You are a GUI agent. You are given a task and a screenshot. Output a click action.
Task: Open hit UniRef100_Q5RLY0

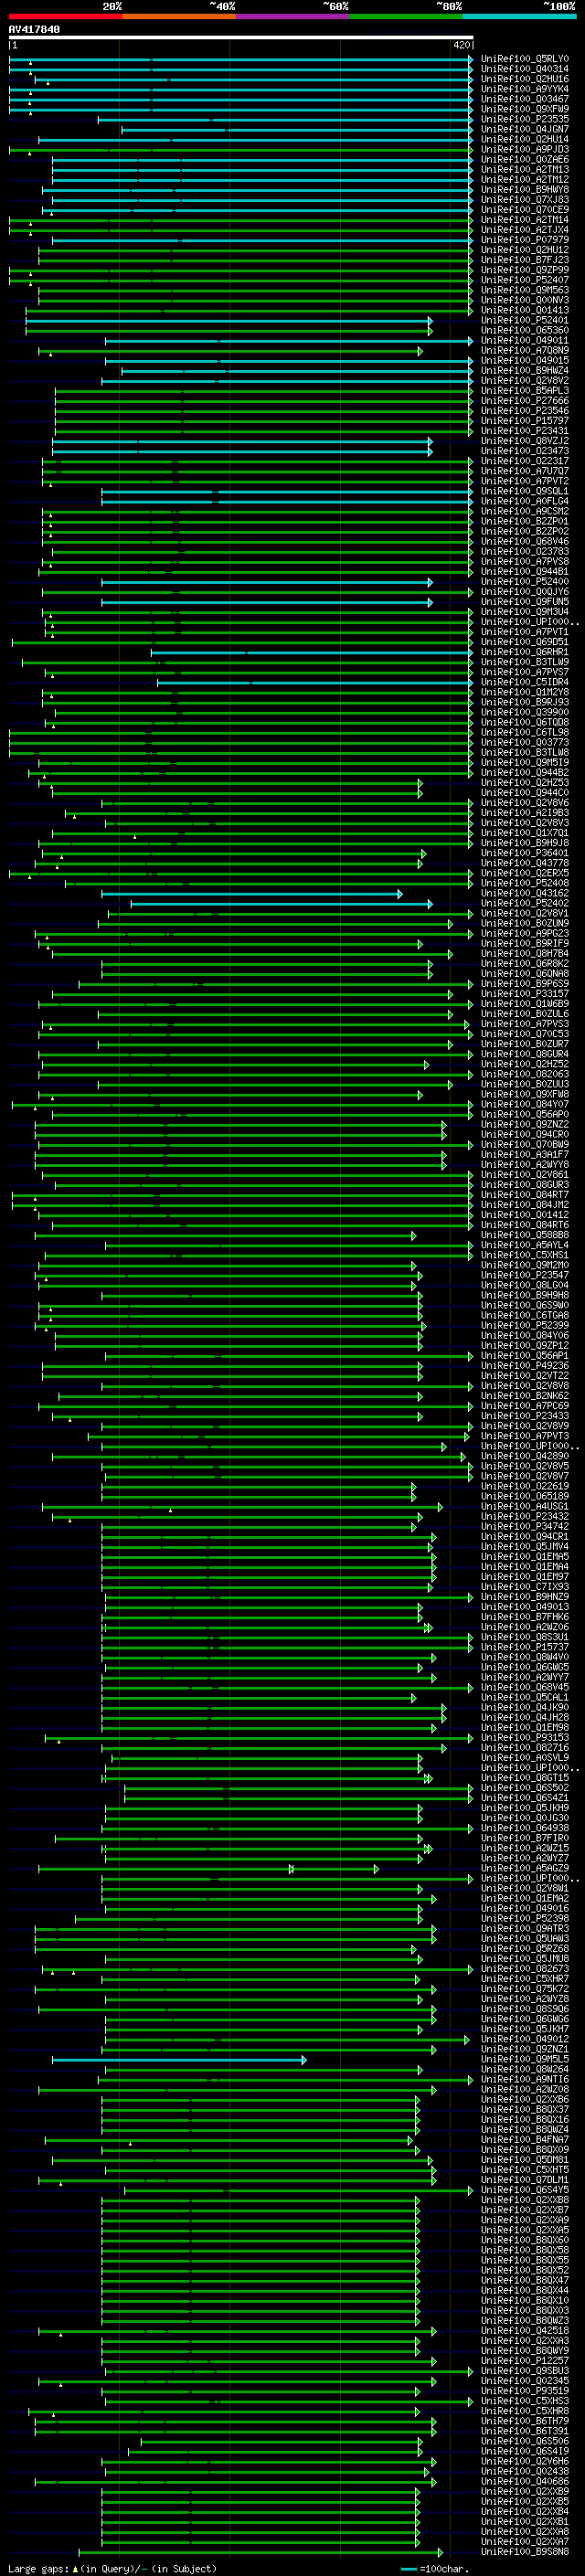[525, 59]
